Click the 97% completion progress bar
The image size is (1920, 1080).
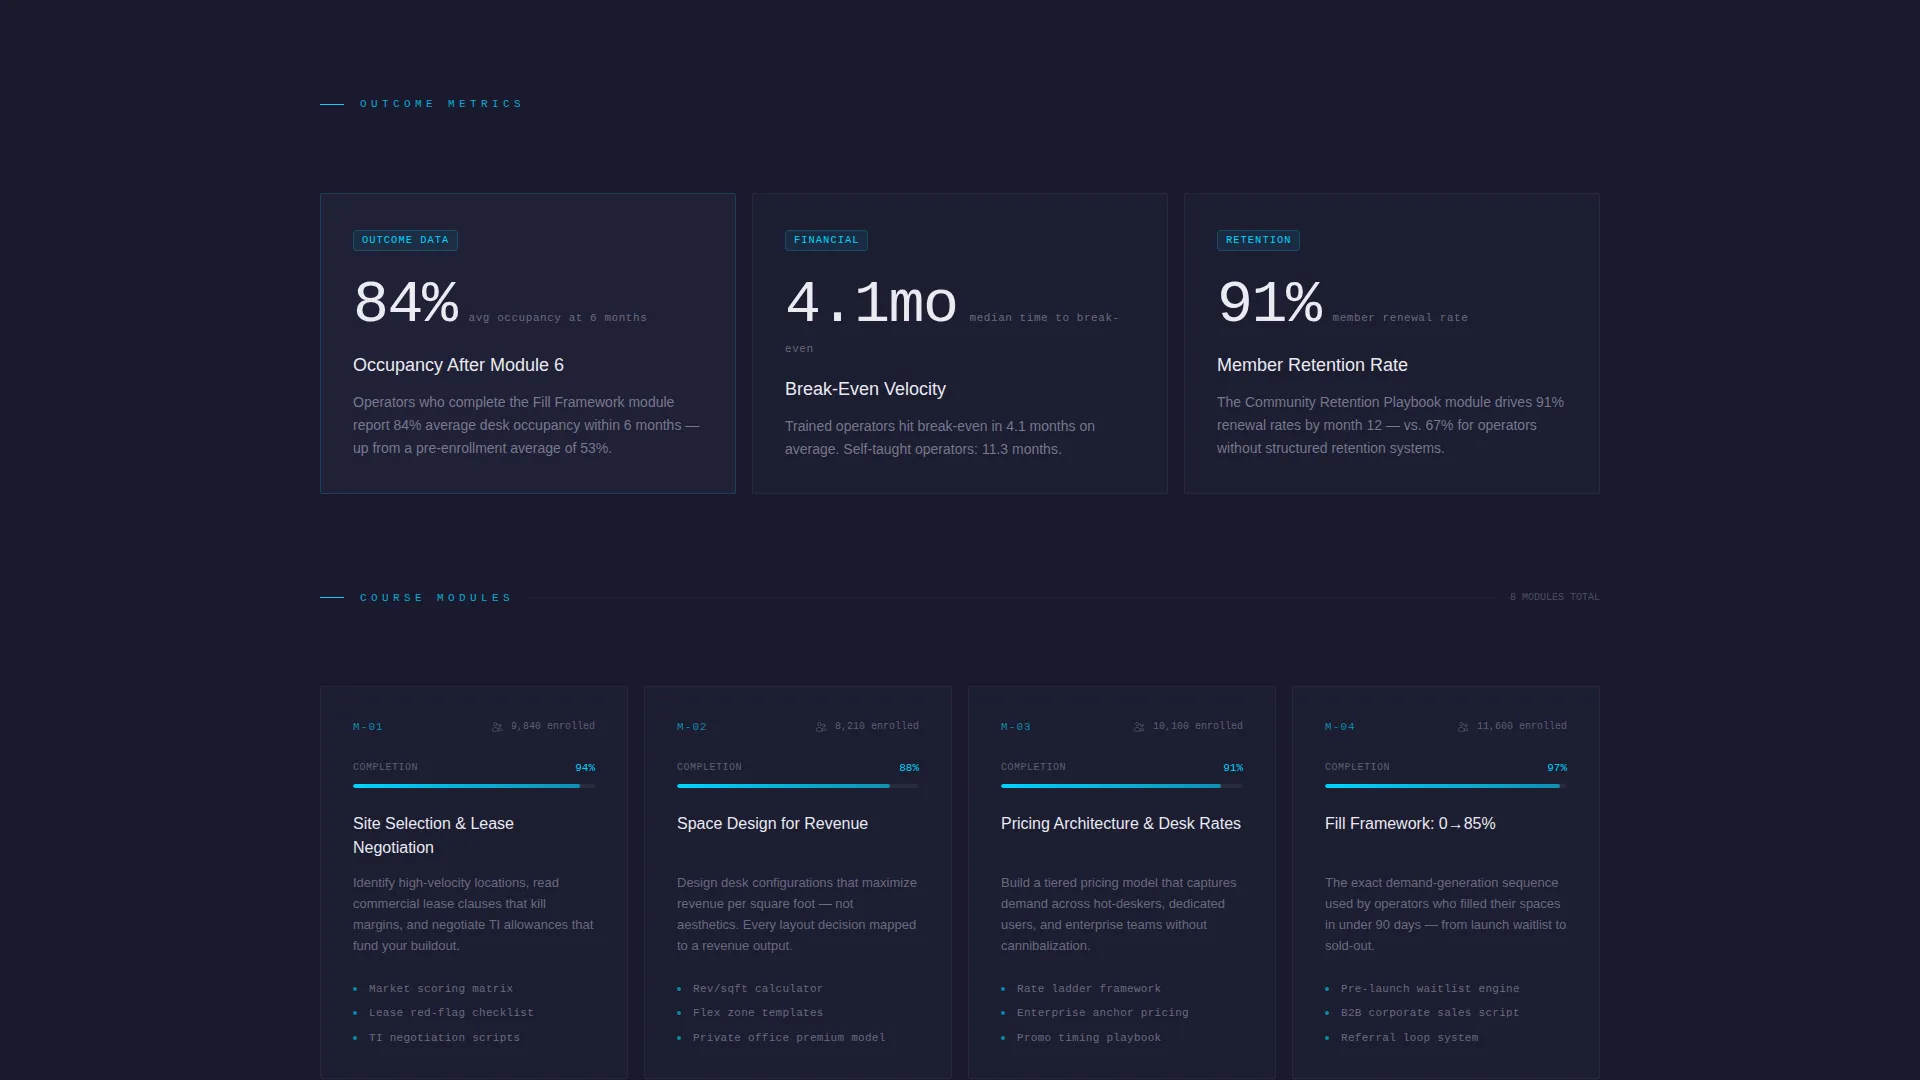coord(1446,786)
